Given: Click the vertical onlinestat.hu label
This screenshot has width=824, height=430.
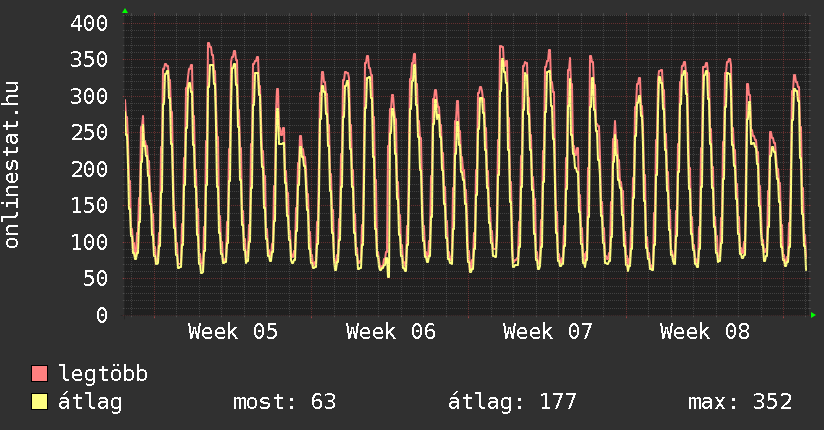Looking at the screenshot, I should [14, 165].
